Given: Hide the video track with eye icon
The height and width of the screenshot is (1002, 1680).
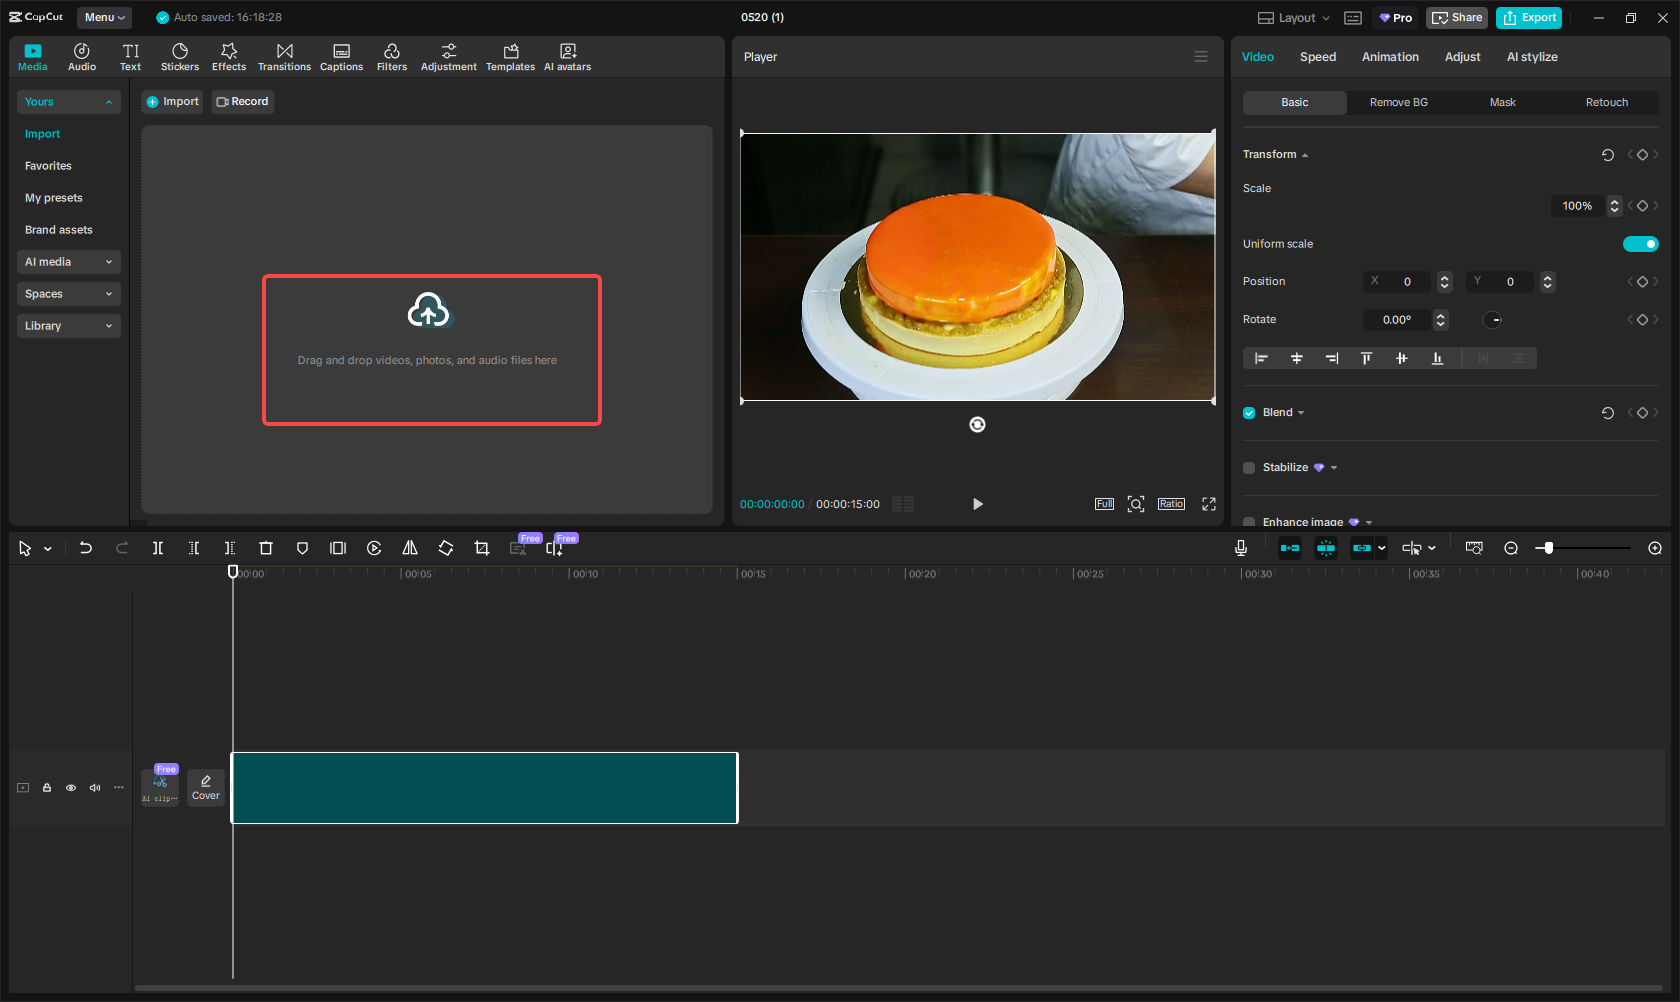Looking at the screenshot, I should click(71, 788).
